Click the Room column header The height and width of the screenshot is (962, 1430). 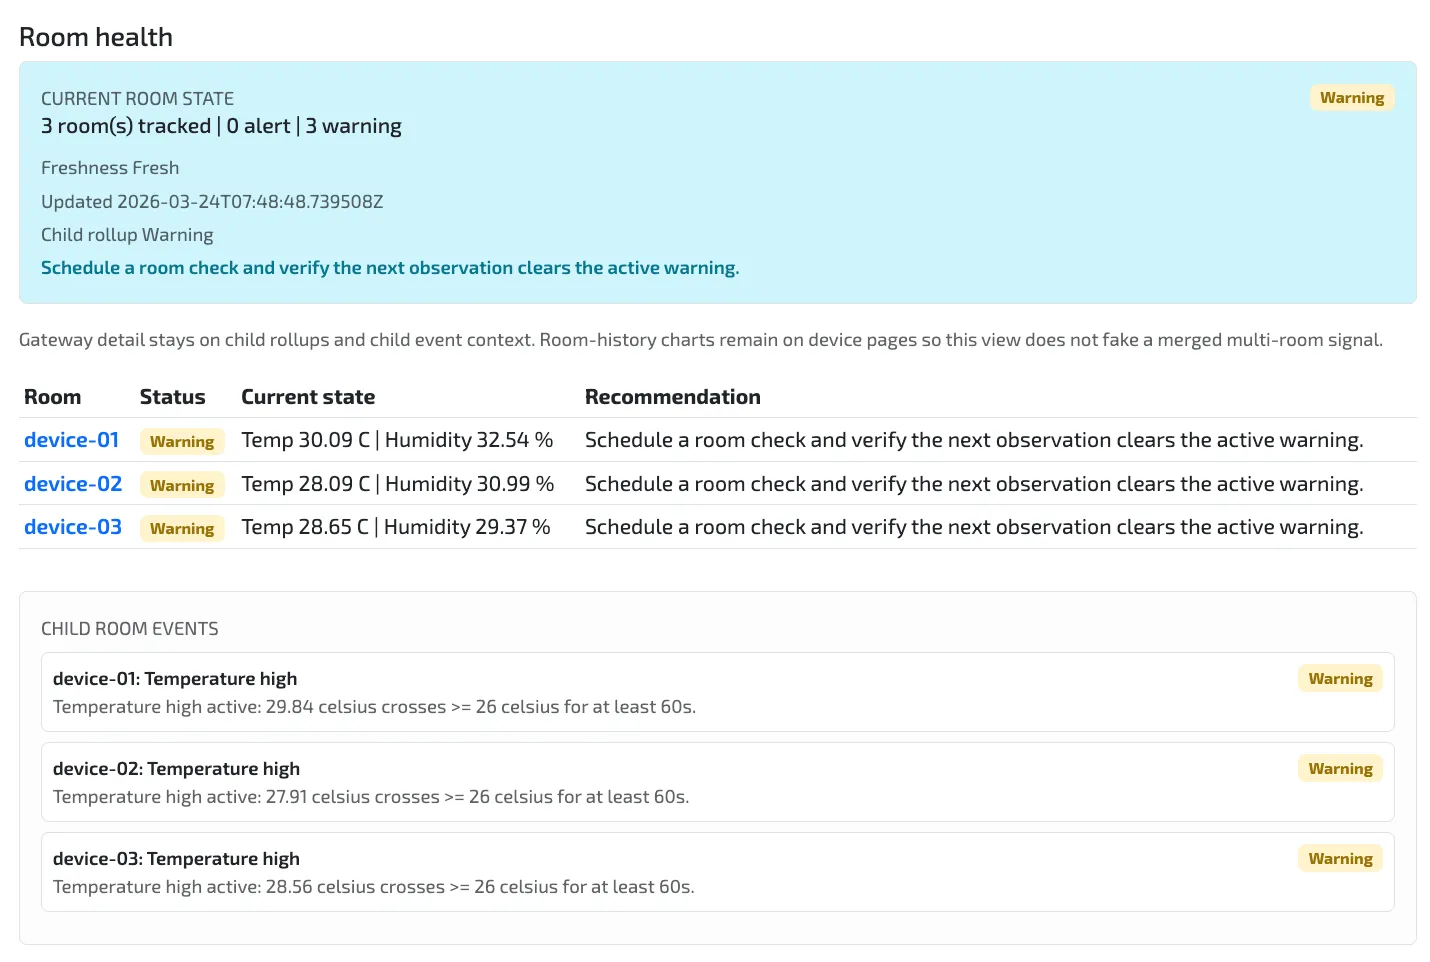click(52, 397)
